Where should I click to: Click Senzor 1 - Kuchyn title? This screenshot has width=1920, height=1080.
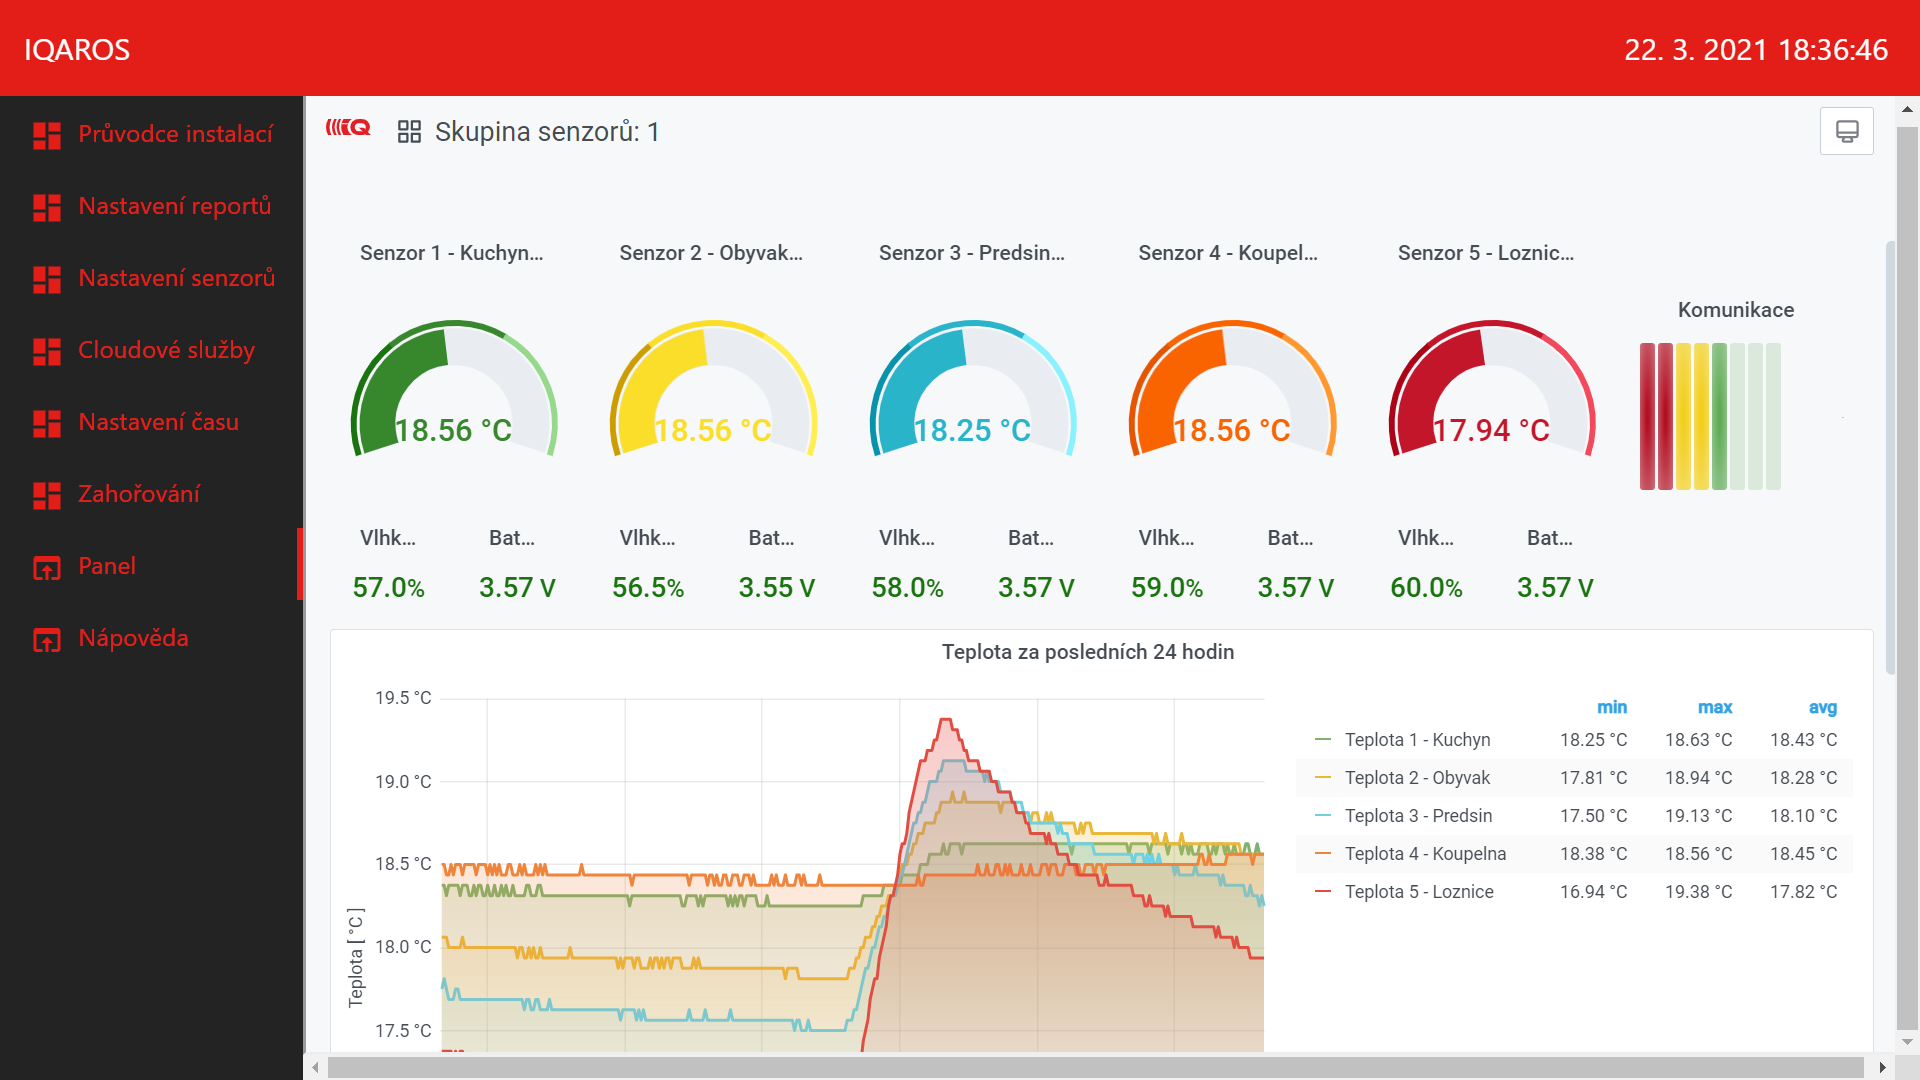point(452,253)
